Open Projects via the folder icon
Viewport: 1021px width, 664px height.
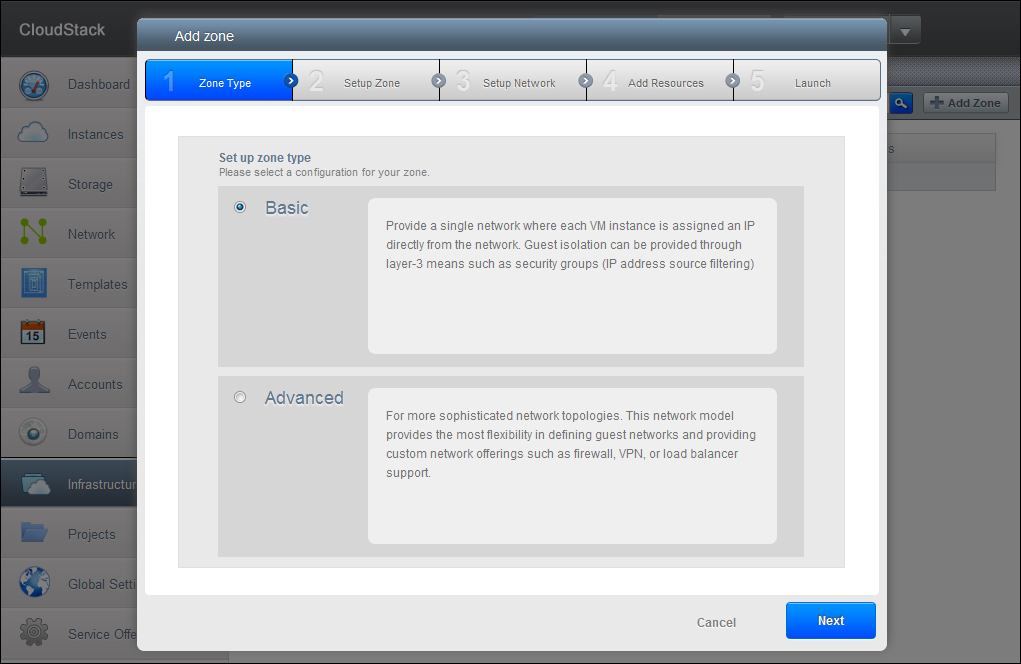tap(34, 534)
